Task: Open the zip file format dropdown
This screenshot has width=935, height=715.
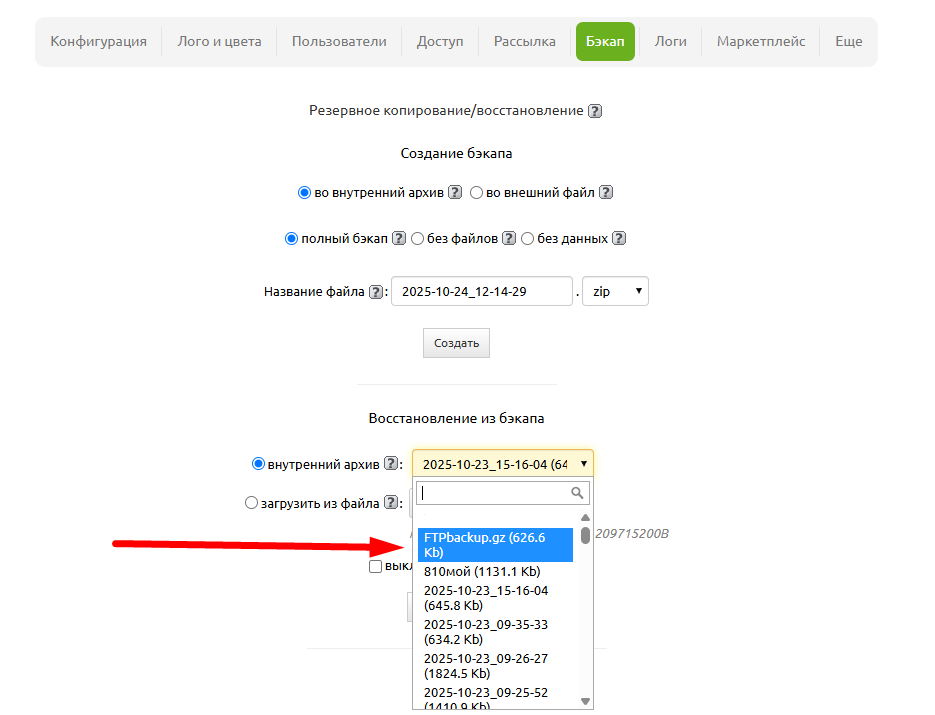Action: 614,292
